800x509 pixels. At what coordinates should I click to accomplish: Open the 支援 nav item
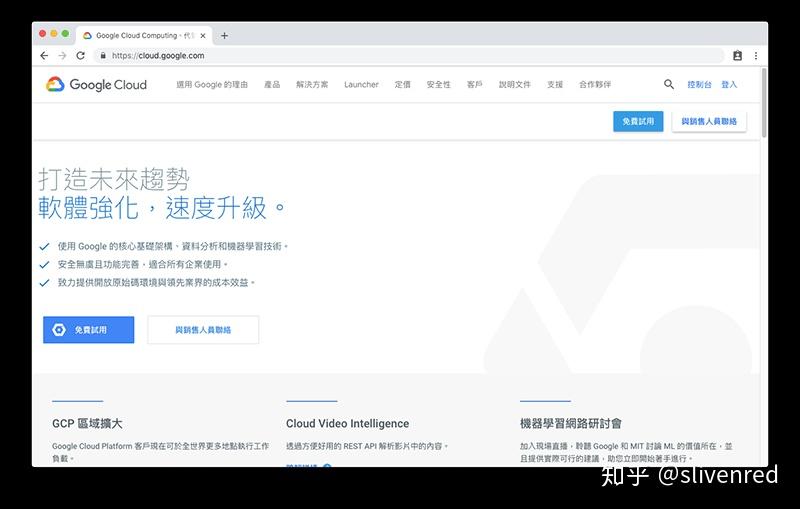point(555,85)
